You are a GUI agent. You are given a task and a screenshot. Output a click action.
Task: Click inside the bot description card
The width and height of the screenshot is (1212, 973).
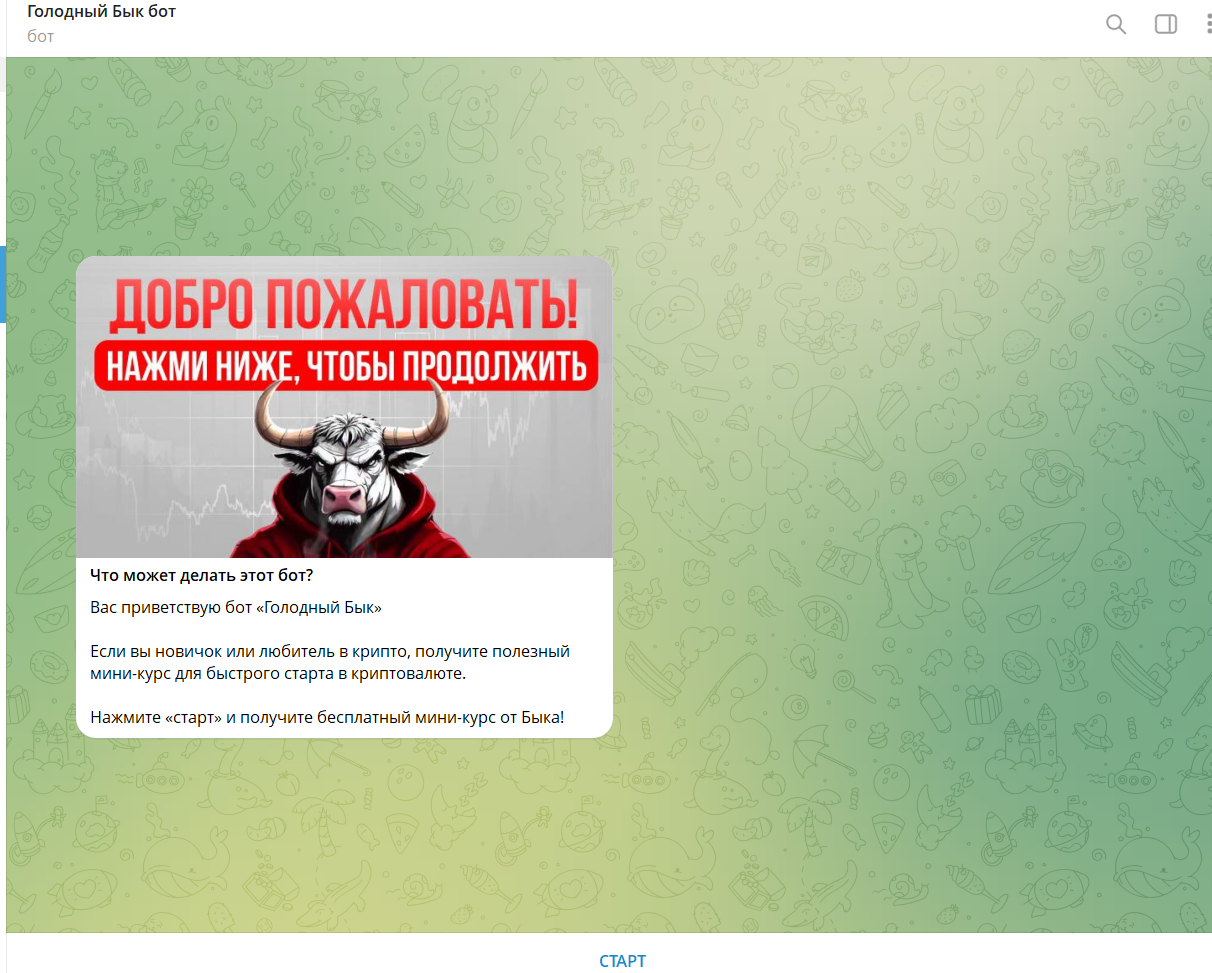[344, 650]
